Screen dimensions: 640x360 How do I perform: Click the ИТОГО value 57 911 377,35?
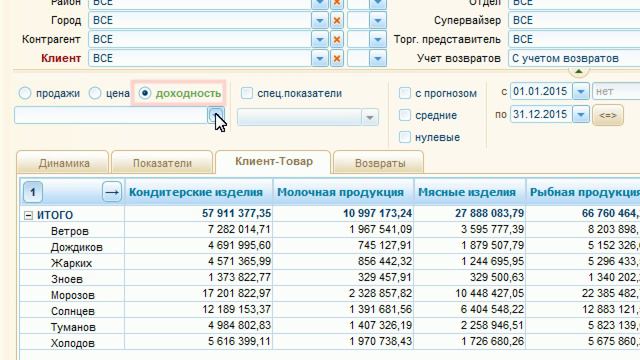236,213
